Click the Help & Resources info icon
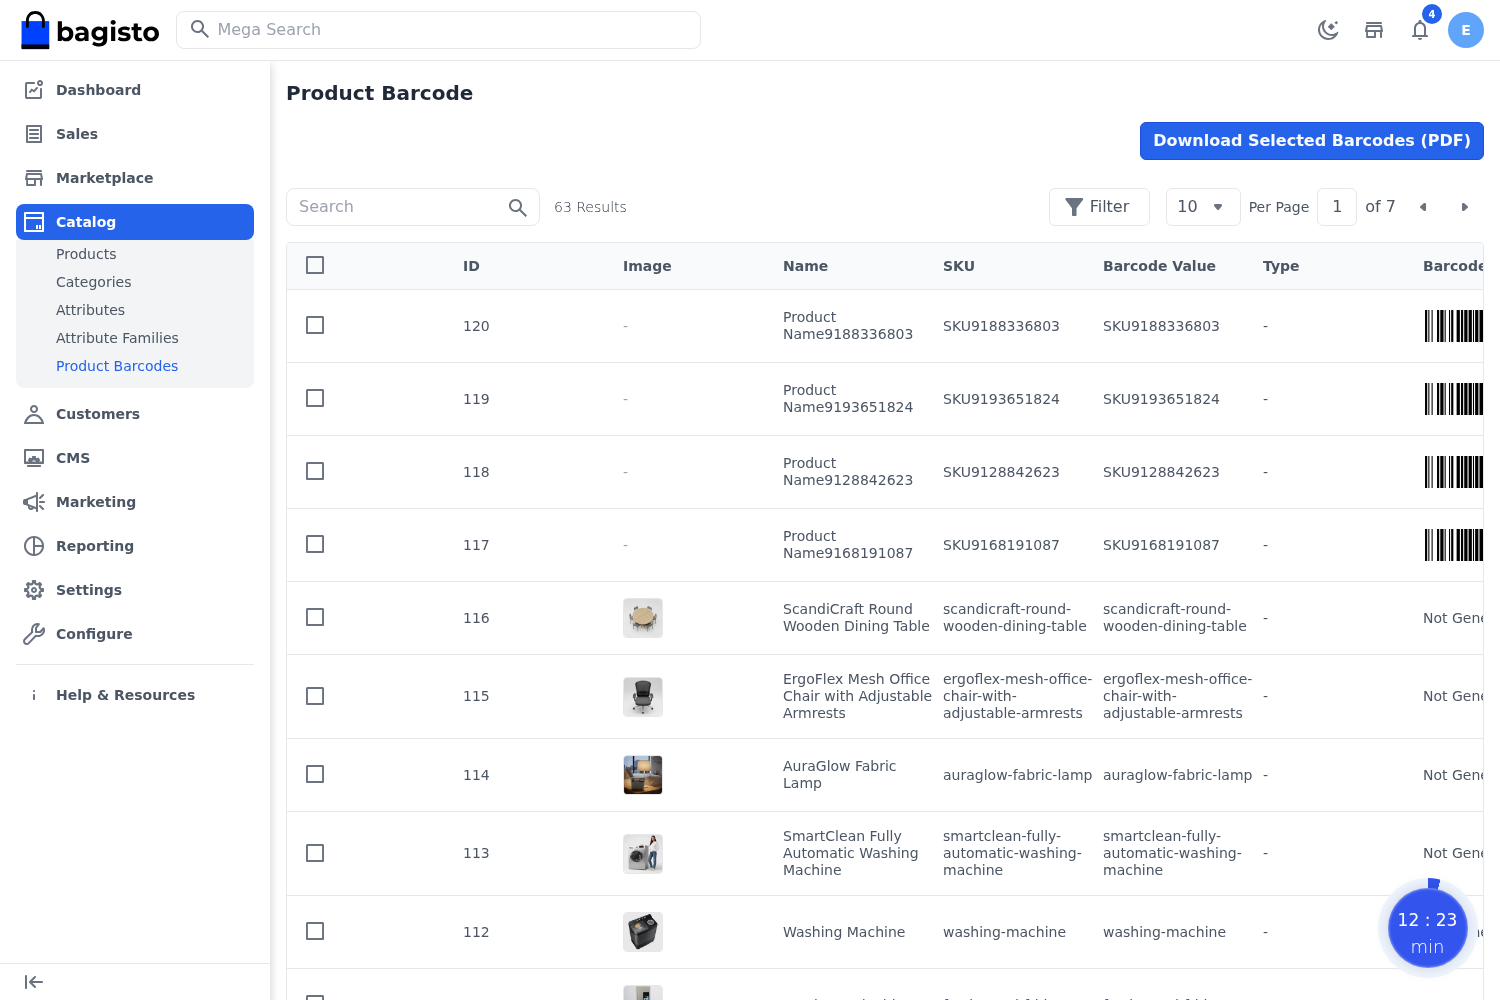 [34, 695]
